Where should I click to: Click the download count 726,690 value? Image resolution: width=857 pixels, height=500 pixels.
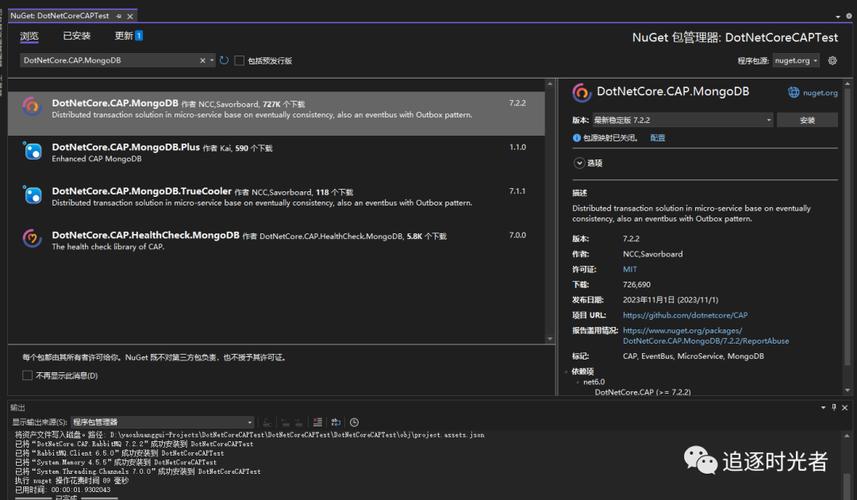pyautogui.click(x=637, y=285)
